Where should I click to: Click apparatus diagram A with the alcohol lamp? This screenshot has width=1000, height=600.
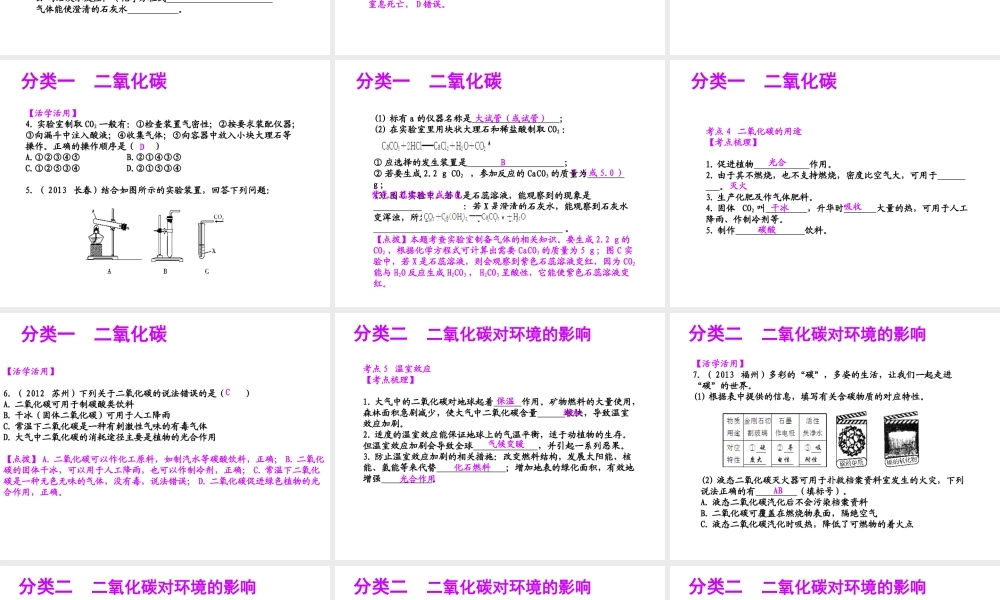112,236
